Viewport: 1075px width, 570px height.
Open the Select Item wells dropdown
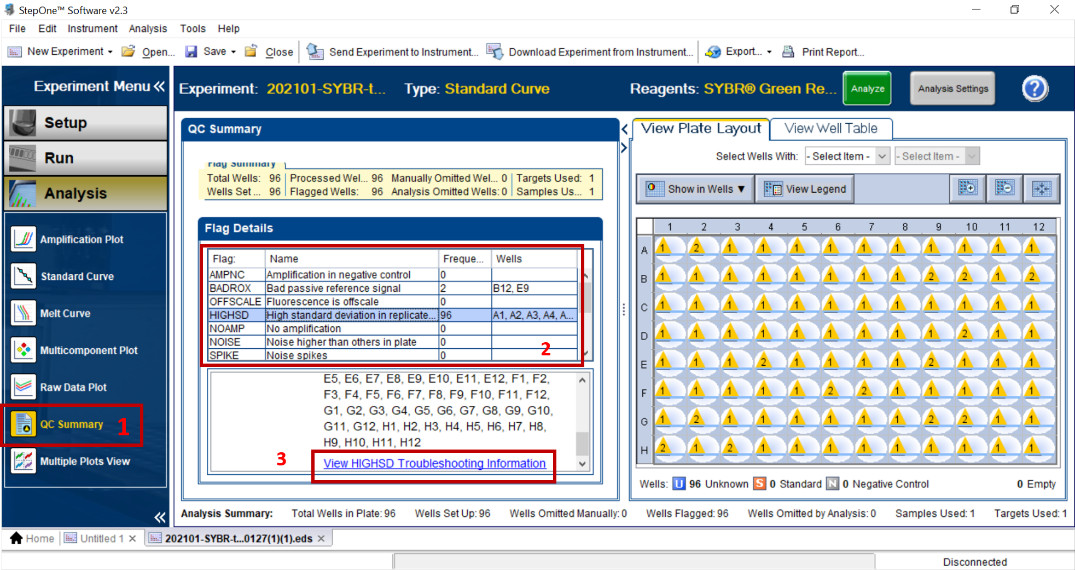click(x=847, y=156)
